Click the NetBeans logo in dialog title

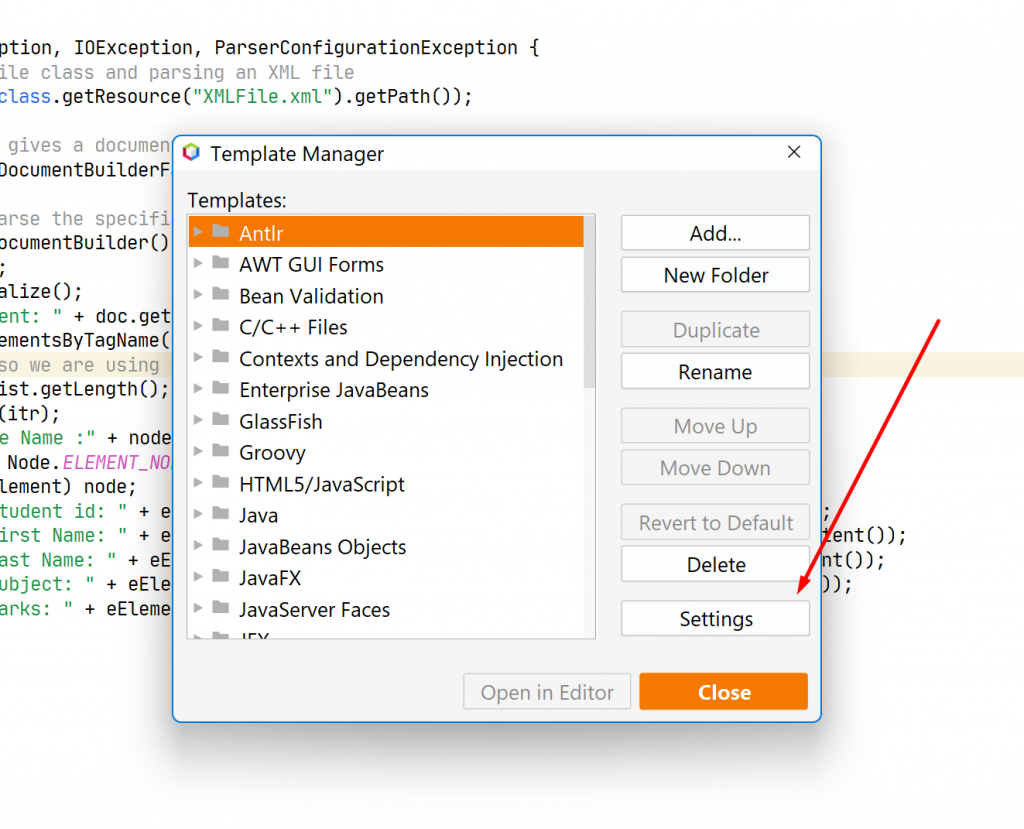click(x=192, y=153)
